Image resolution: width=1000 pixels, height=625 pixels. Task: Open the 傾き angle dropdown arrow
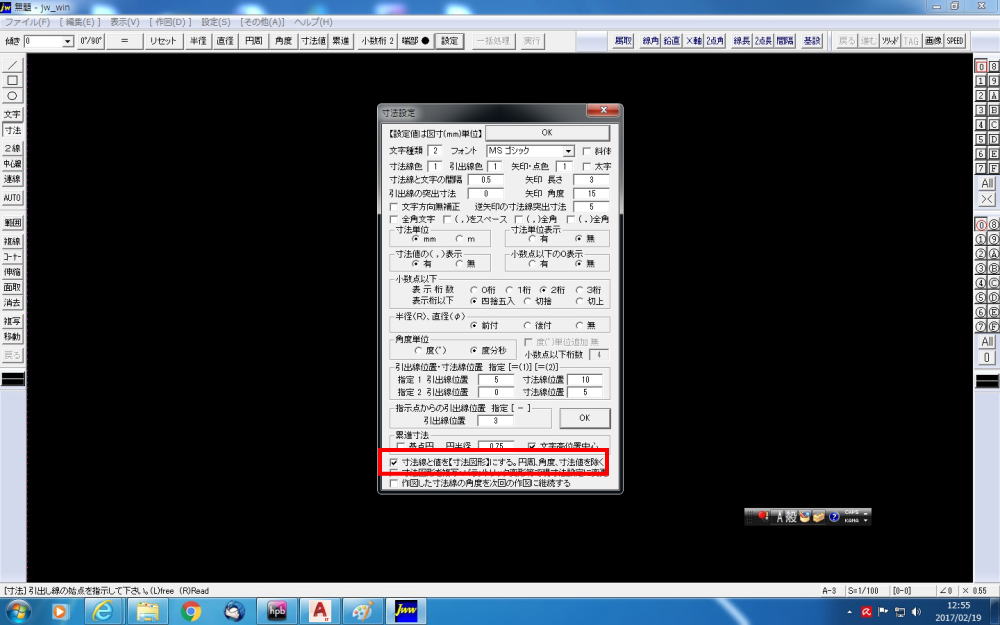[68, 41]
